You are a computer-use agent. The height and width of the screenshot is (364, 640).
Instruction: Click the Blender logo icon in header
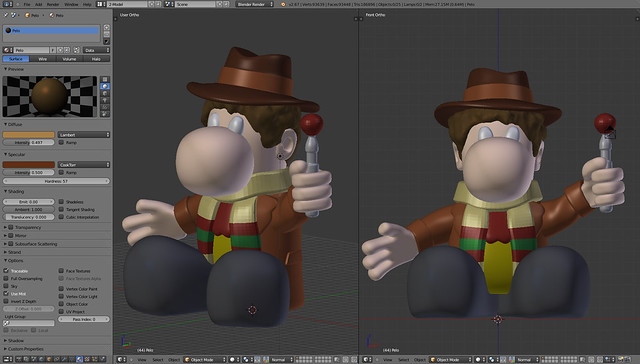click(284, 4)
